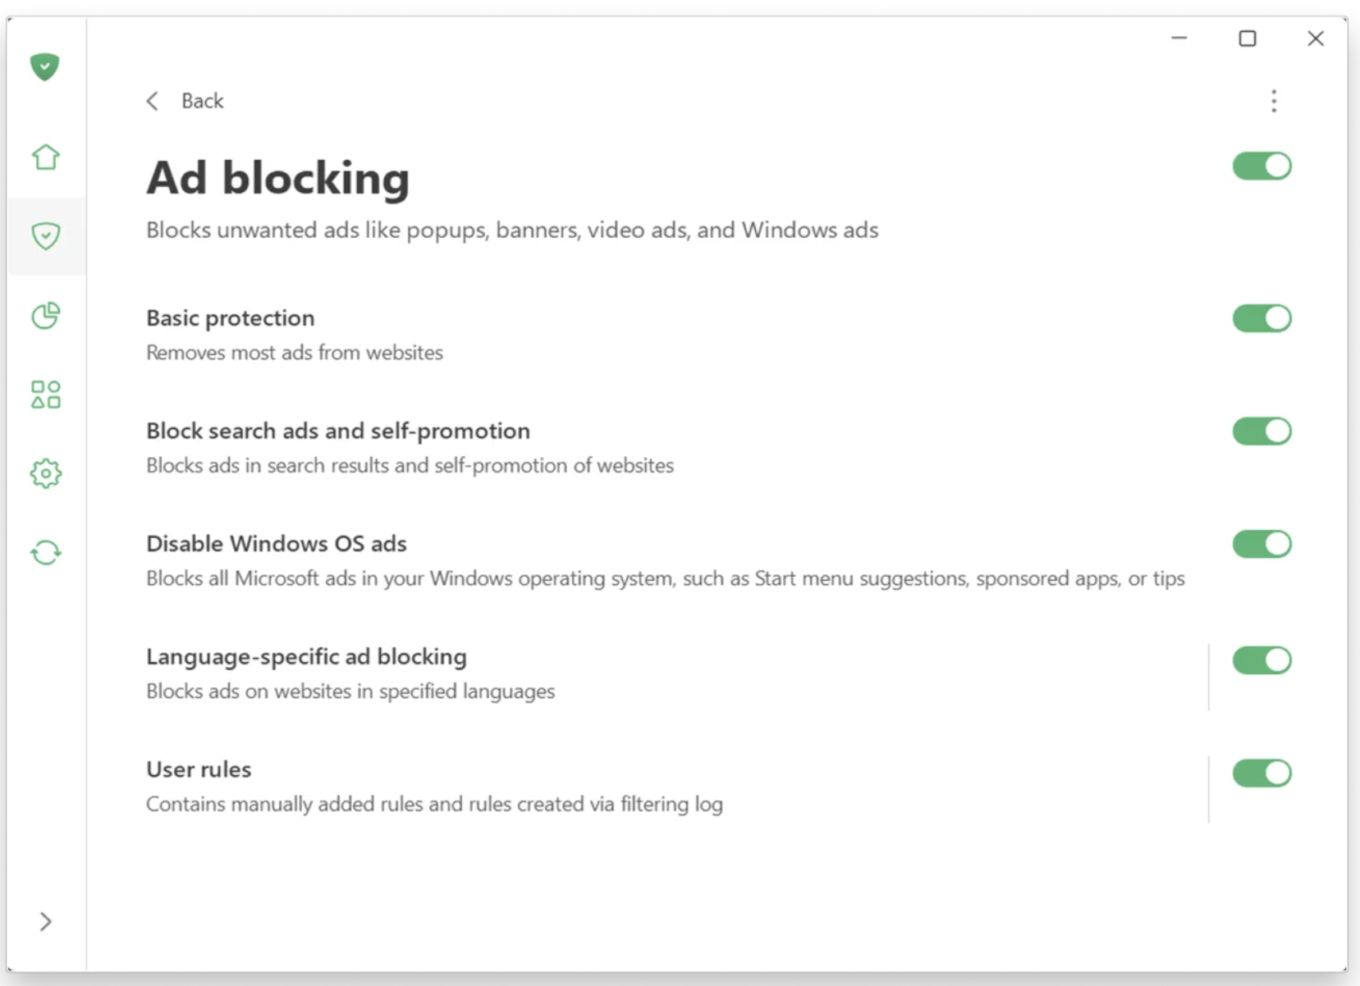Screen dimensions: 1360x986
Task: Open the Home icon in sidebar
Action: coord(45,157)
